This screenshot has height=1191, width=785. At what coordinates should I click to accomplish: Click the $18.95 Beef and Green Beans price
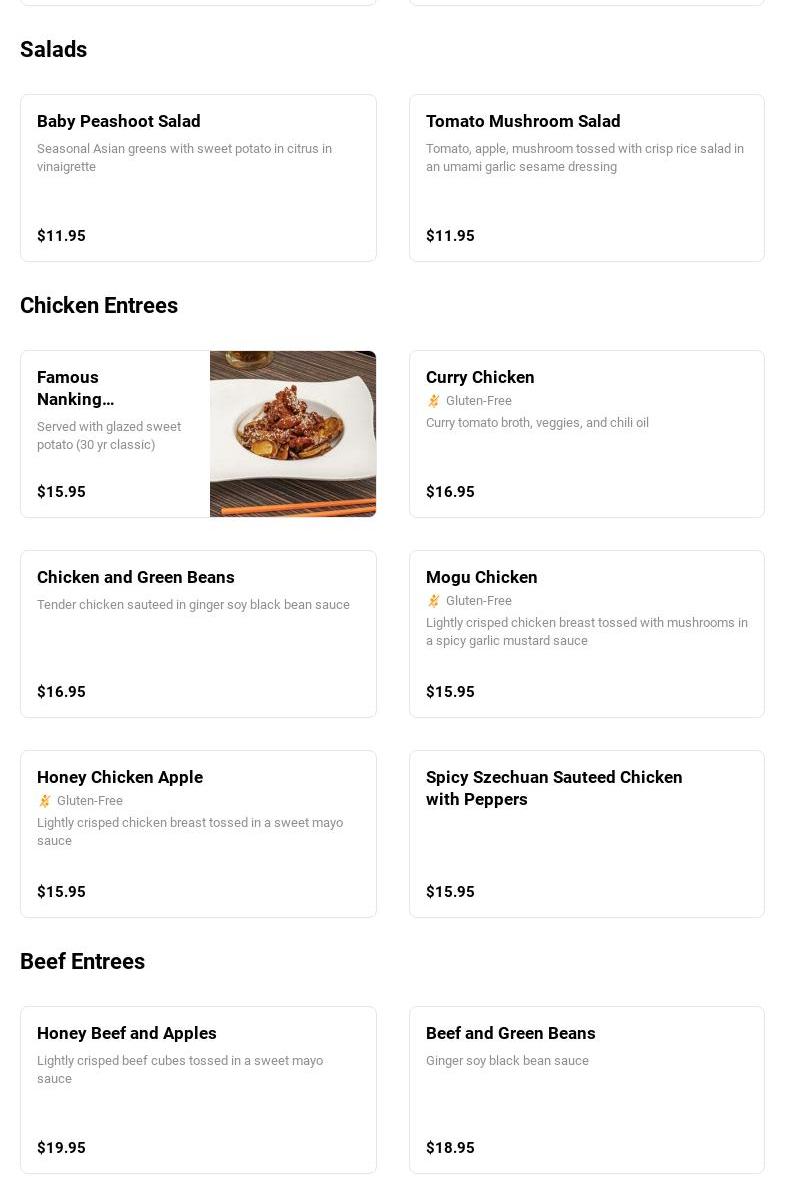[x=451, y=1148]
